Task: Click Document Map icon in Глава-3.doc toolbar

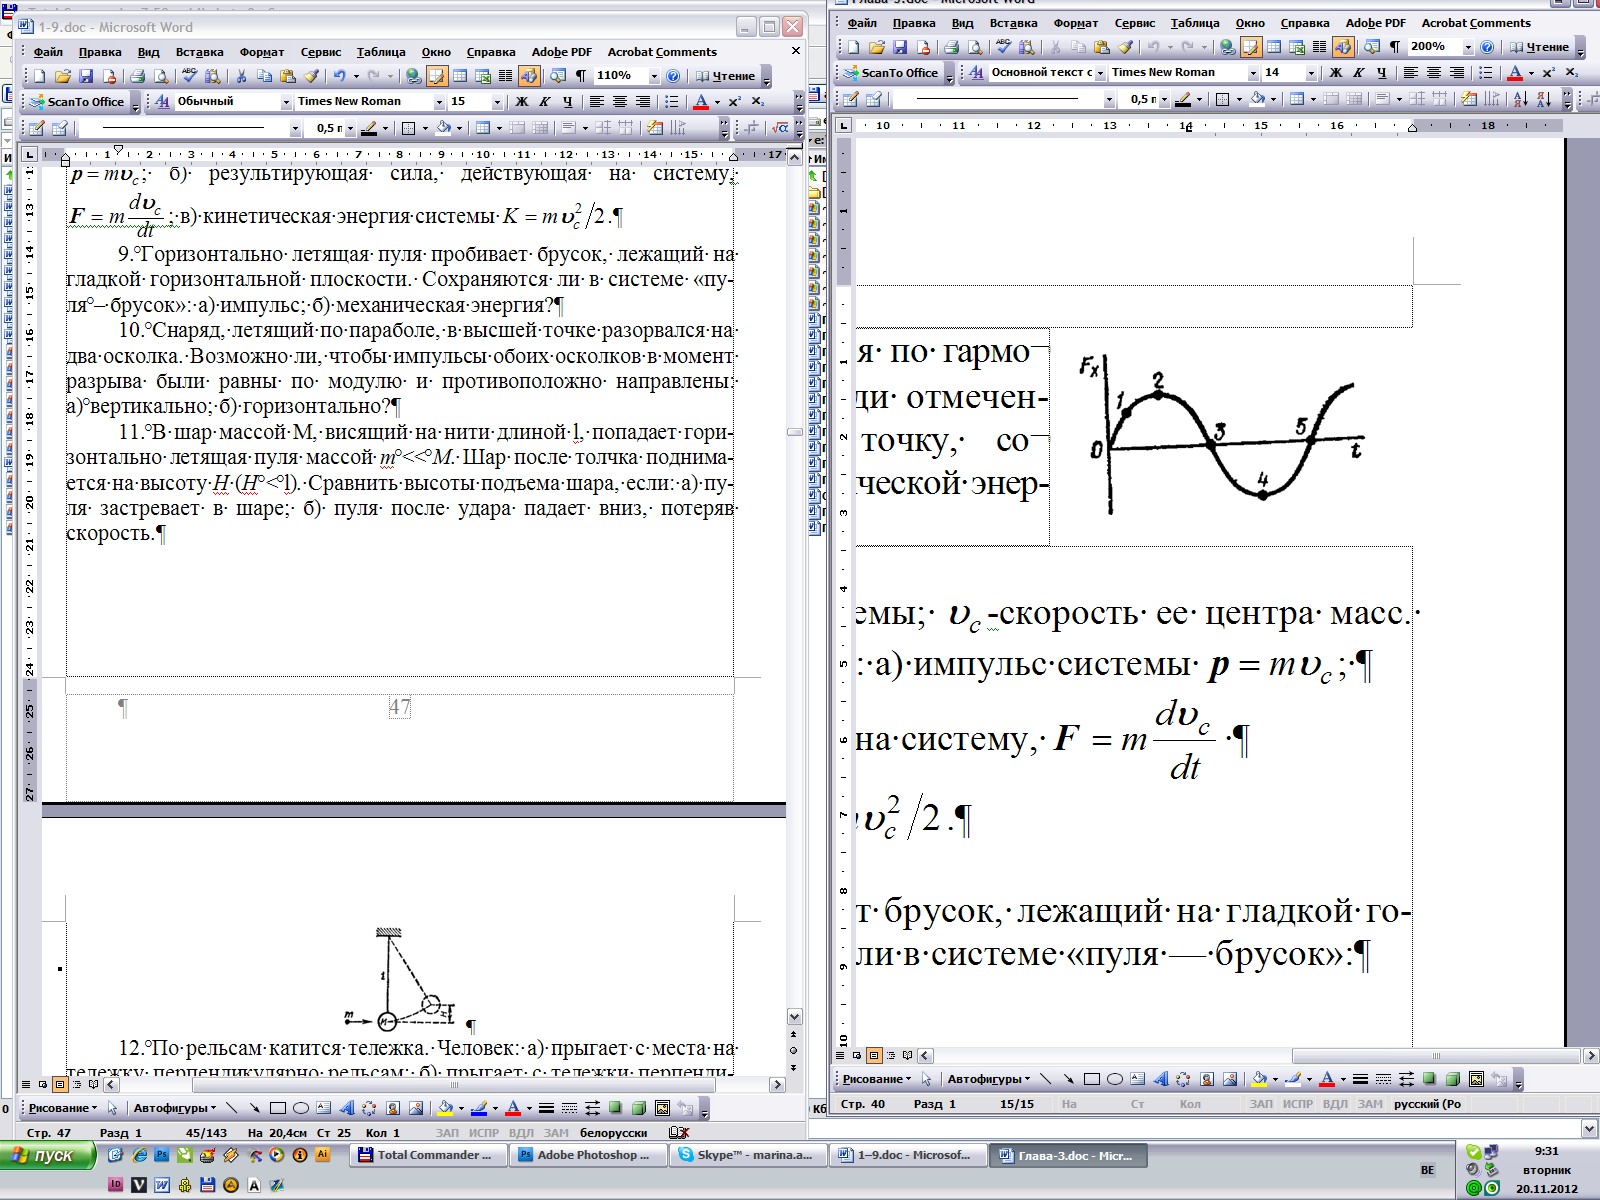Action: 1371,47
